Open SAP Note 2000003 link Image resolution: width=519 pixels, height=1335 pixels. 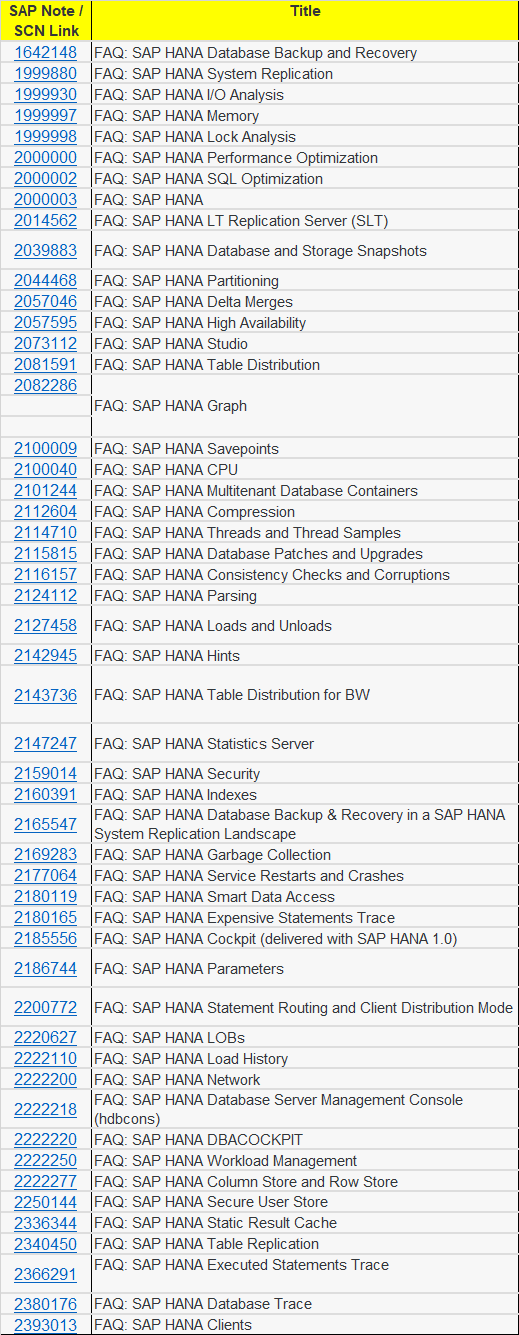click(x=45, y=200)
